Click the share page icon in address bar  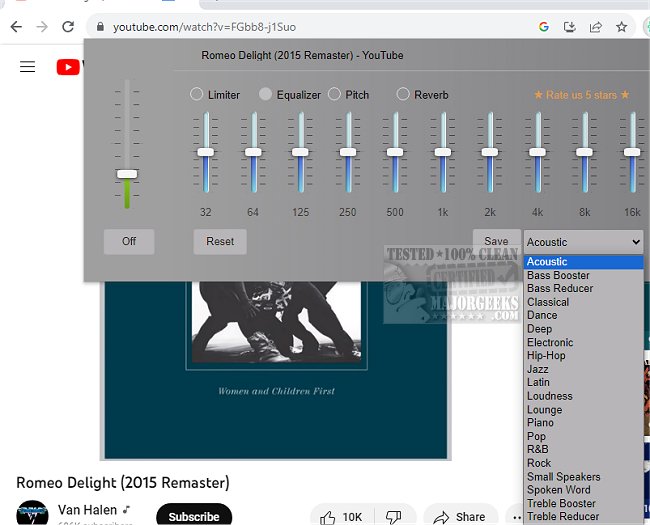pyautogui.click(x=596, y=26)
